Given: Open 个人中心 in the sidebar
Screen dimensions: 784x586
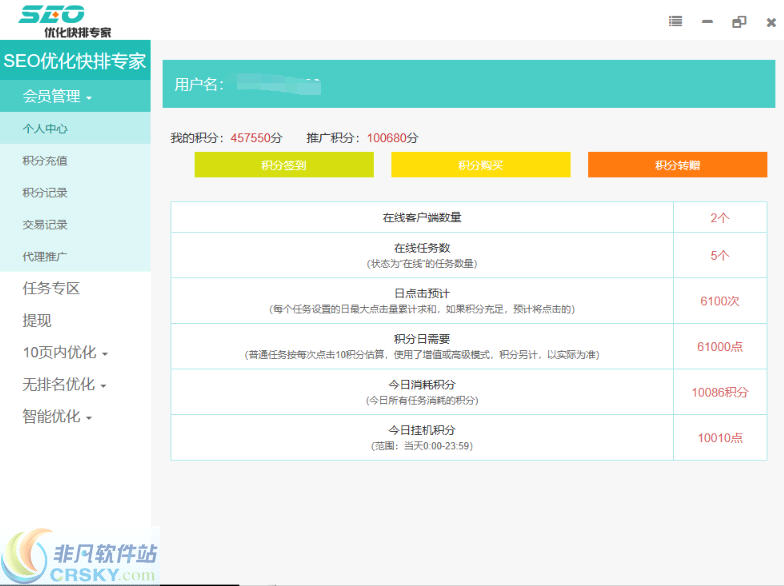Looking at the screenshot, I should point(75,128).
